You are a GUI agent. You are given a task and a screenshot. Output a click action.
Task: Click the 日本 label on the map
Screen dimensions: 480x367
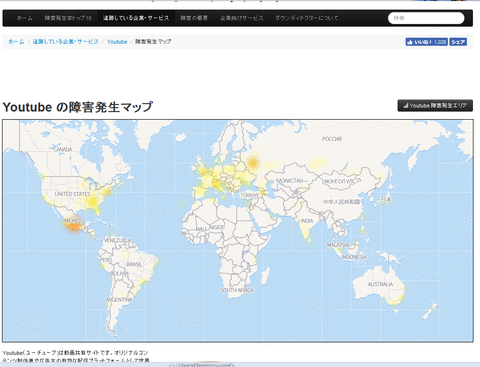point(386,199)
